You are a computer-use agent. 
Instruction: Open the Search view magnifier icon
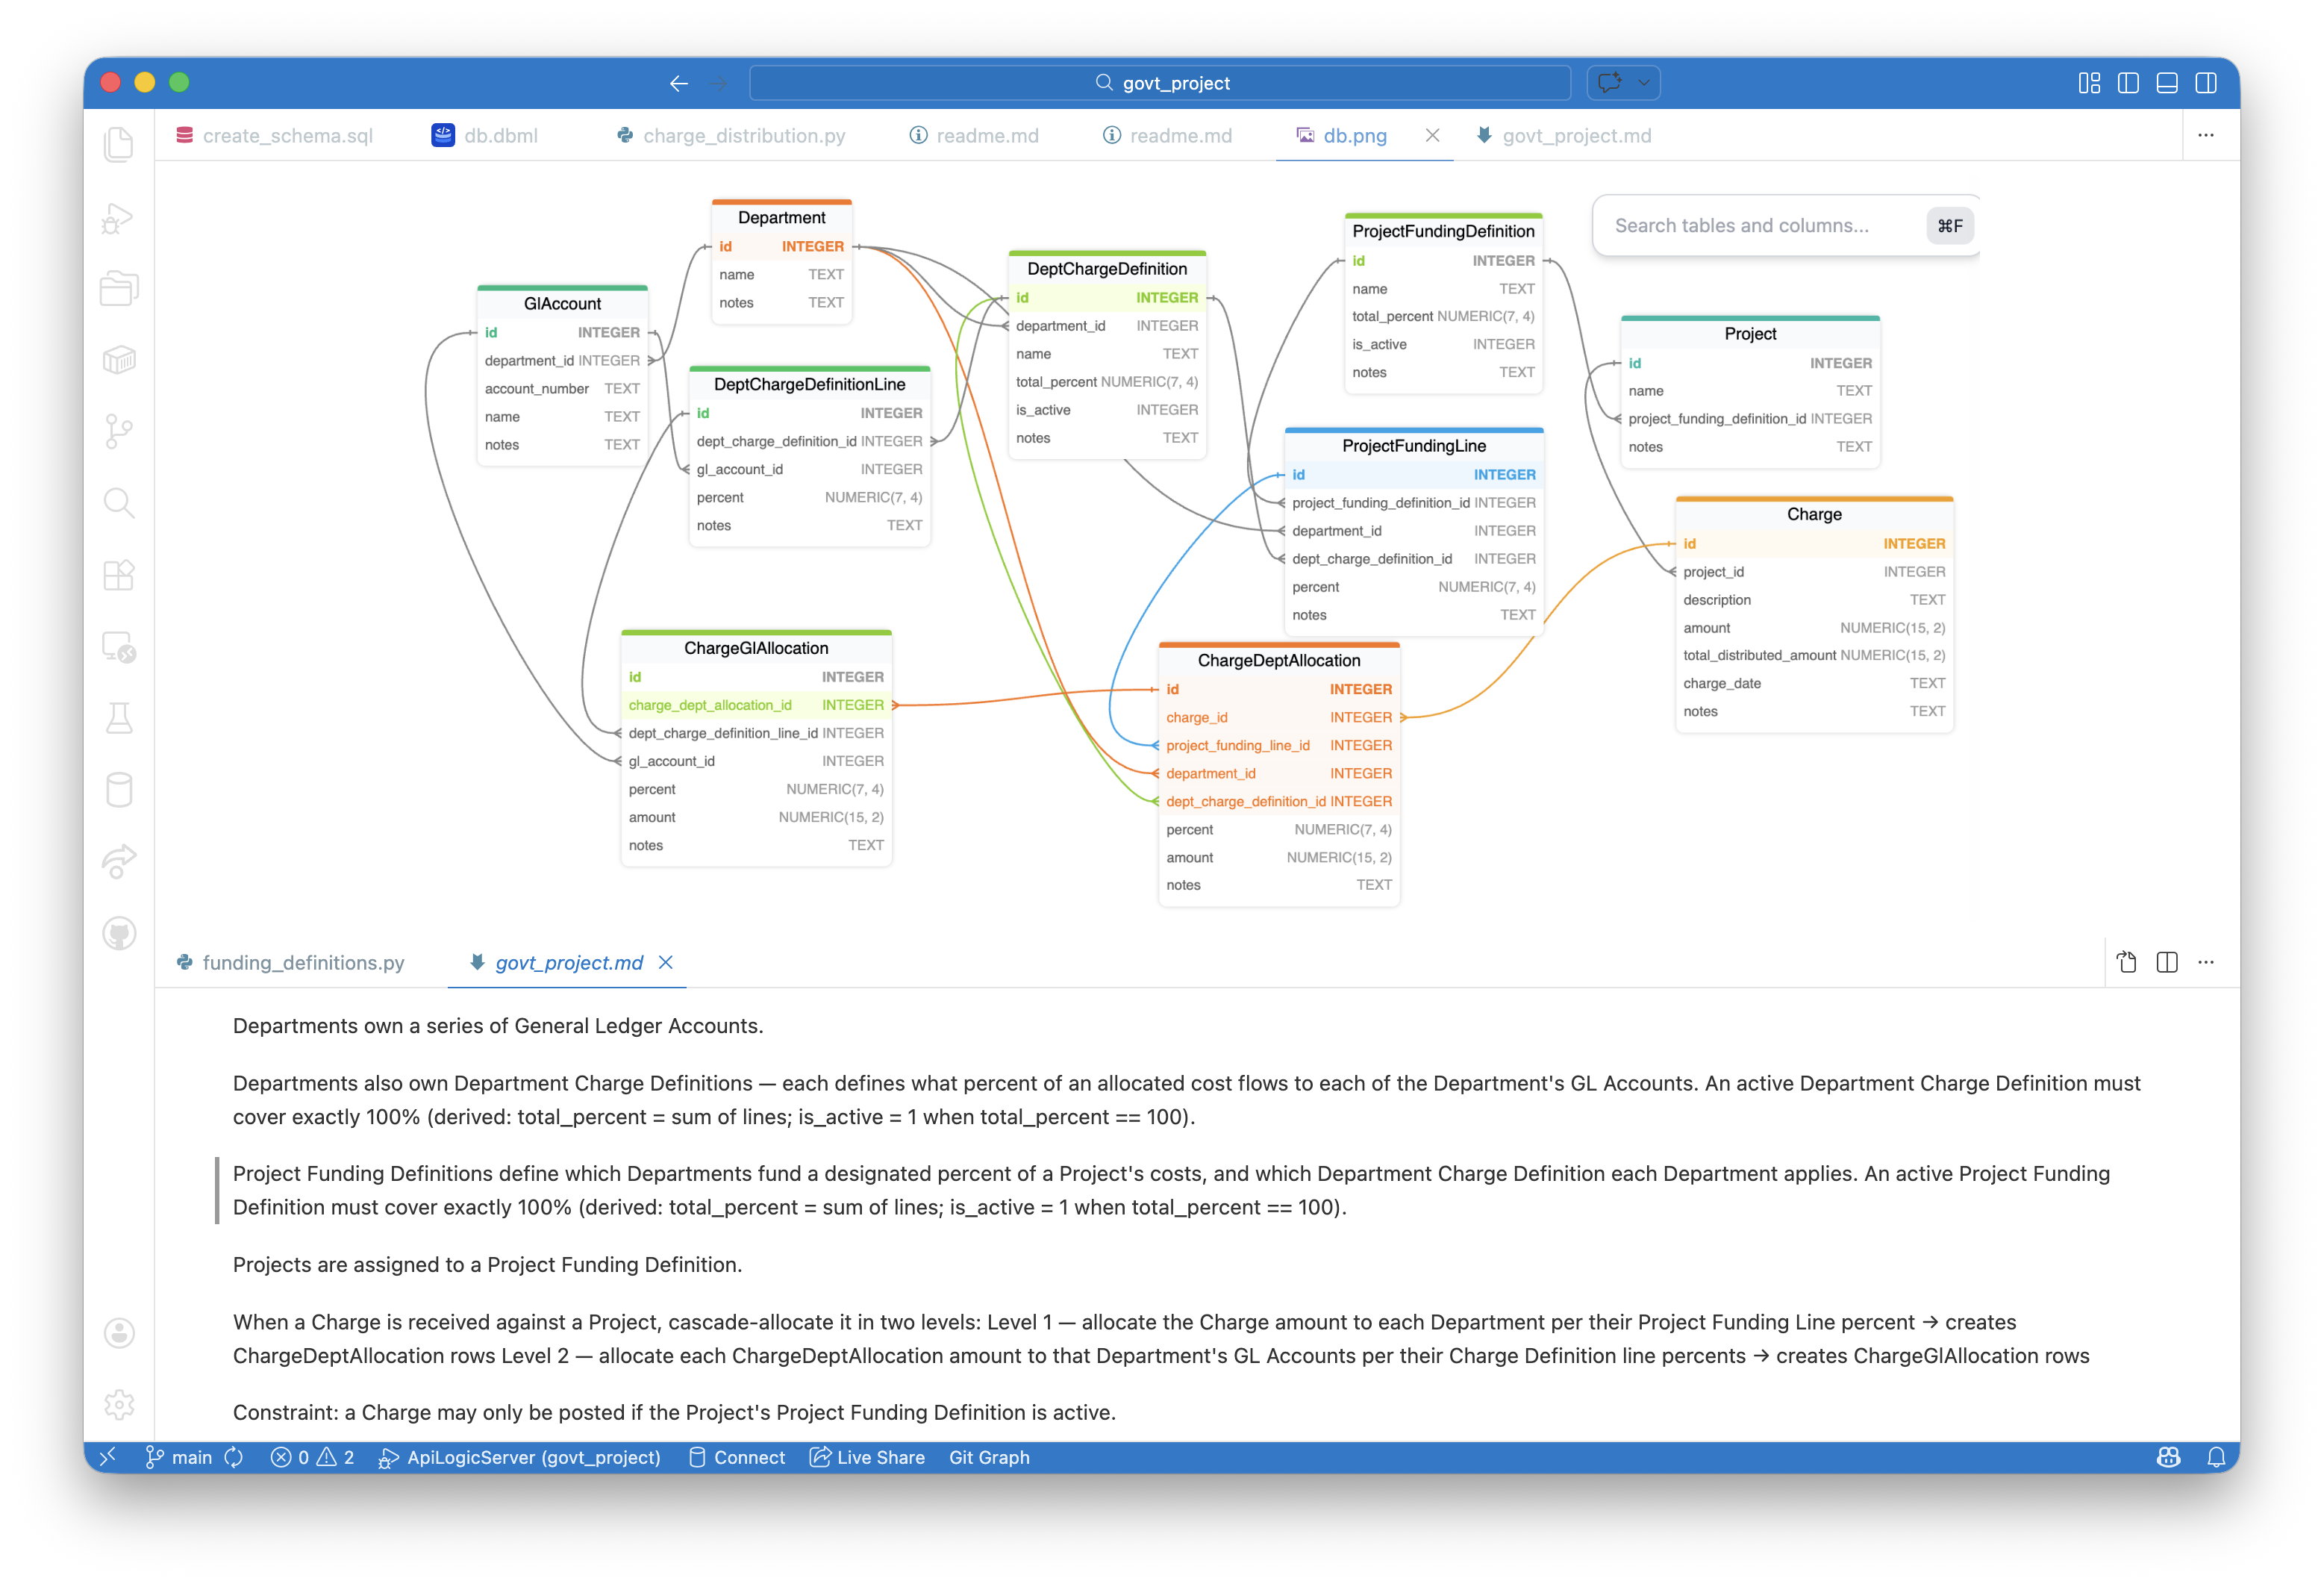[119, 503]
